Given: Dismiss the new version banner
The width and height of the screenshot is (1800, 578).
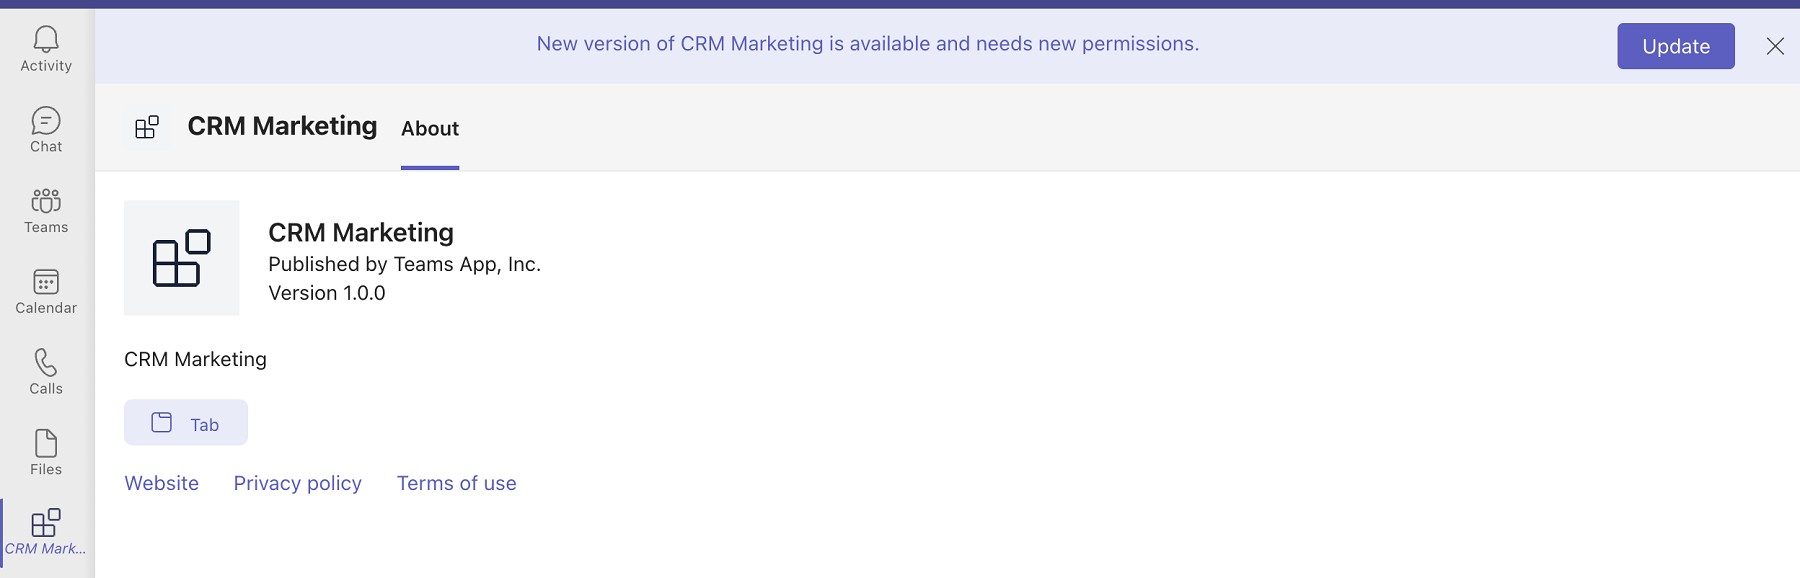Looking at the screenshot, I should (1775, 46).
